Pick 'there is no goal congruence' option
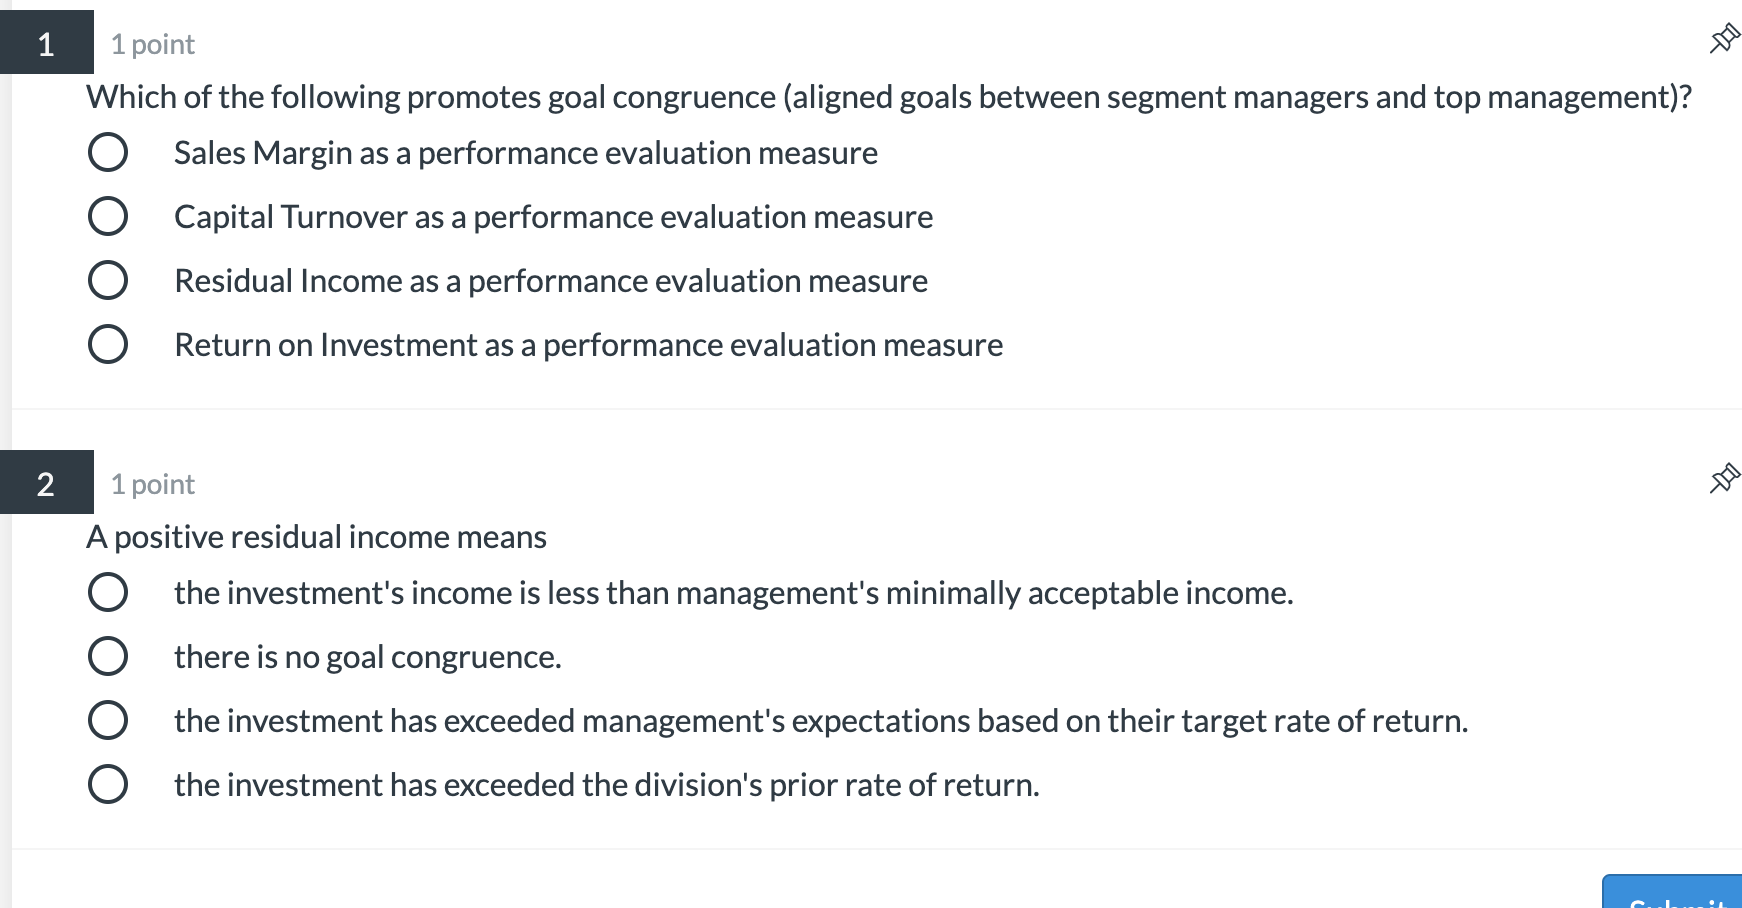Image resolution: width=1742 pixels, height=908 pixels. (x=108, y=656)
